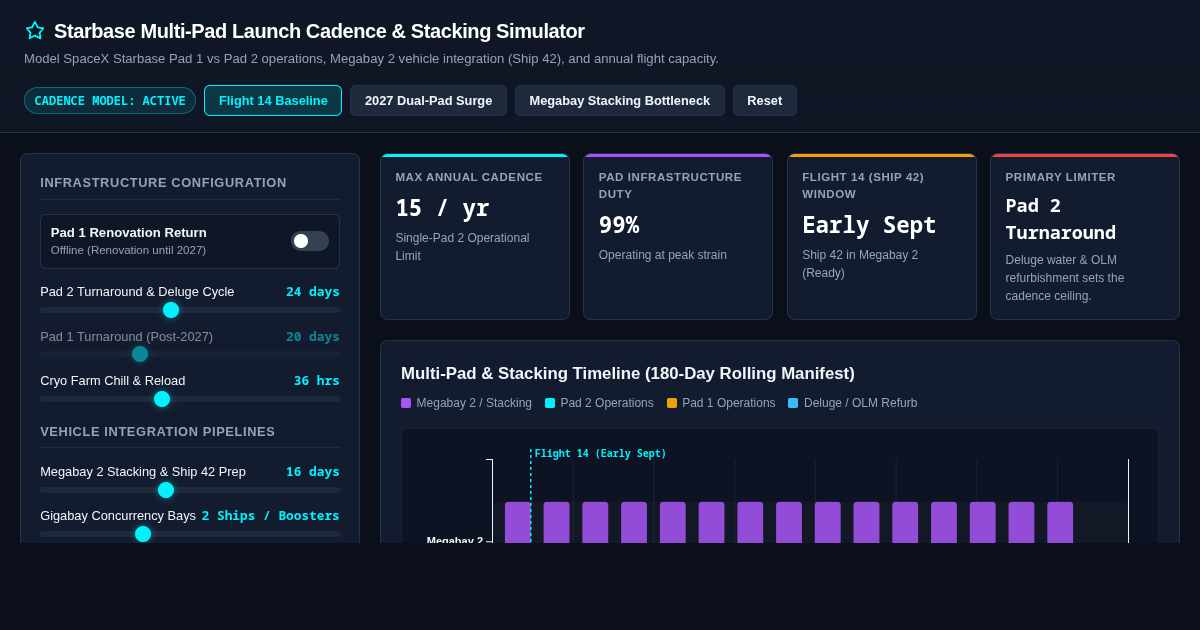The width and height of the screenshot is (1200, 630).
Task: Click the 36 hrs cryo reload value
Action: tap(317, 381)
